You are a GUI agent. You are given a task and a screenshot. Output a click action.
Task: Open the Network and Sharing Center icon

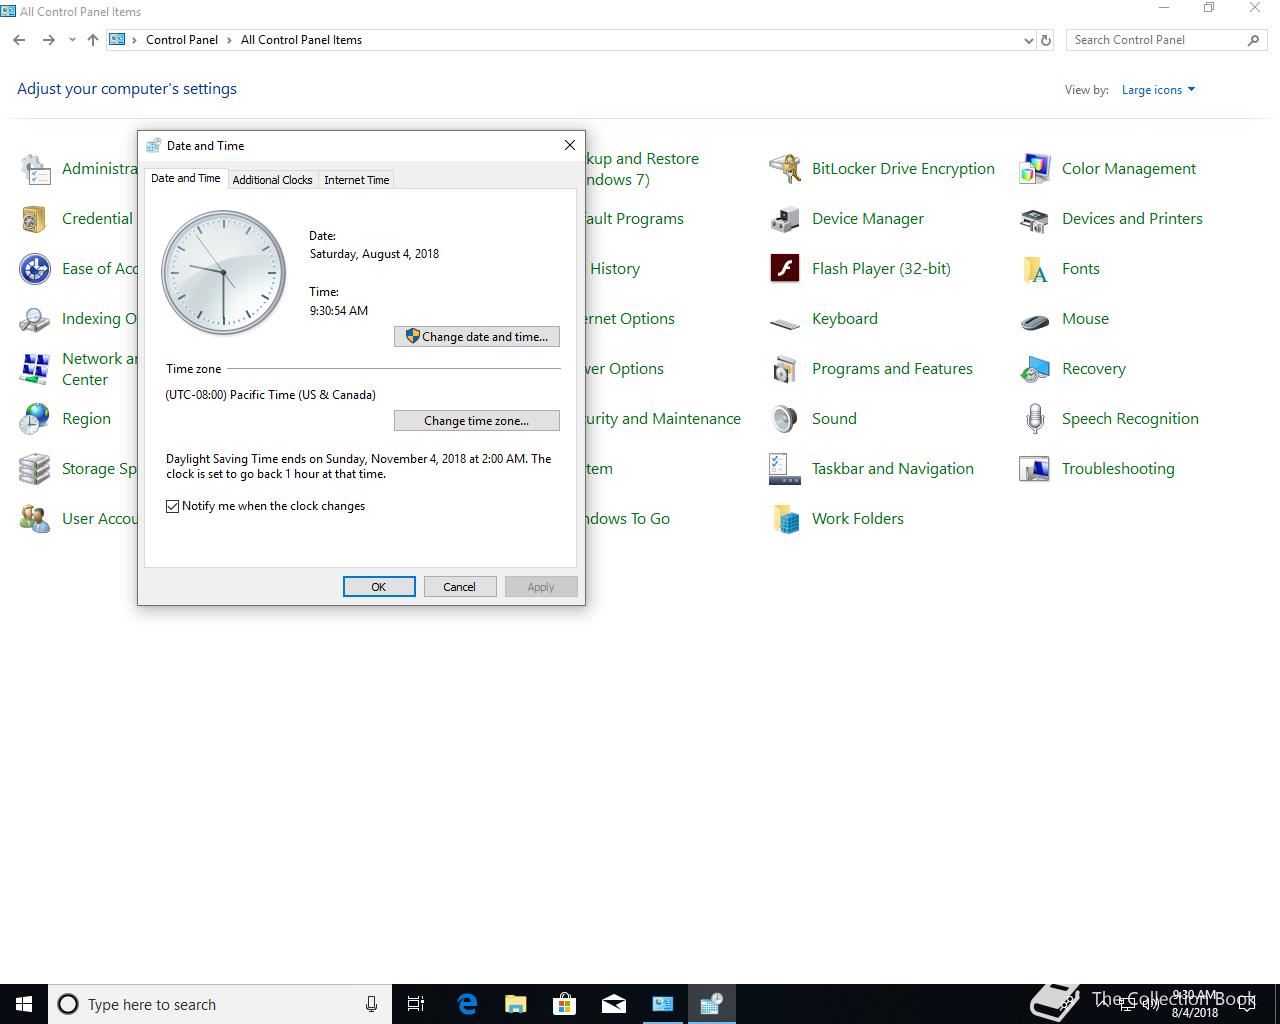pyautogui.click(x=35, y=369)
